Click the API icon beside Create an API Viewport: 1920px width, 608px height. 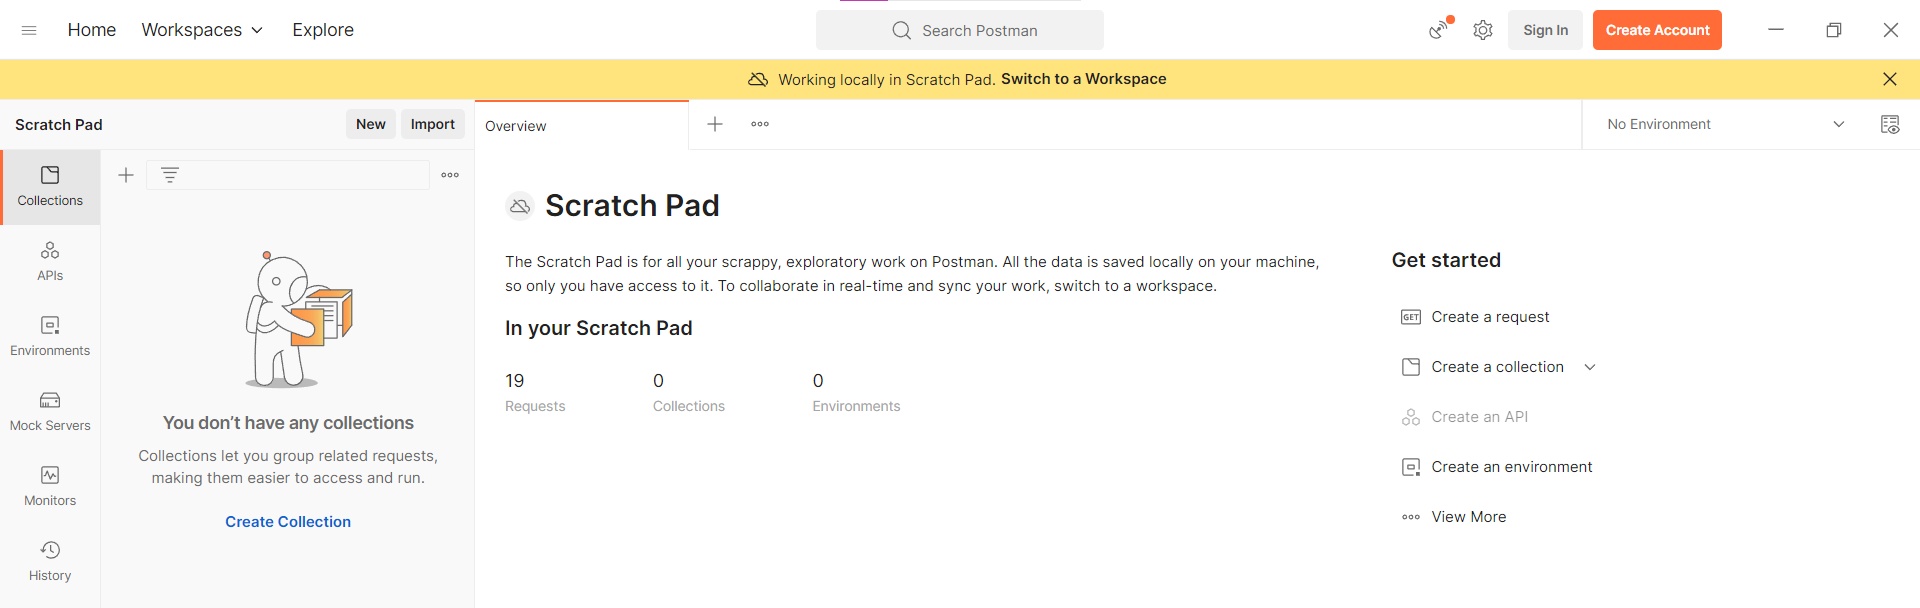point(1411,417)
